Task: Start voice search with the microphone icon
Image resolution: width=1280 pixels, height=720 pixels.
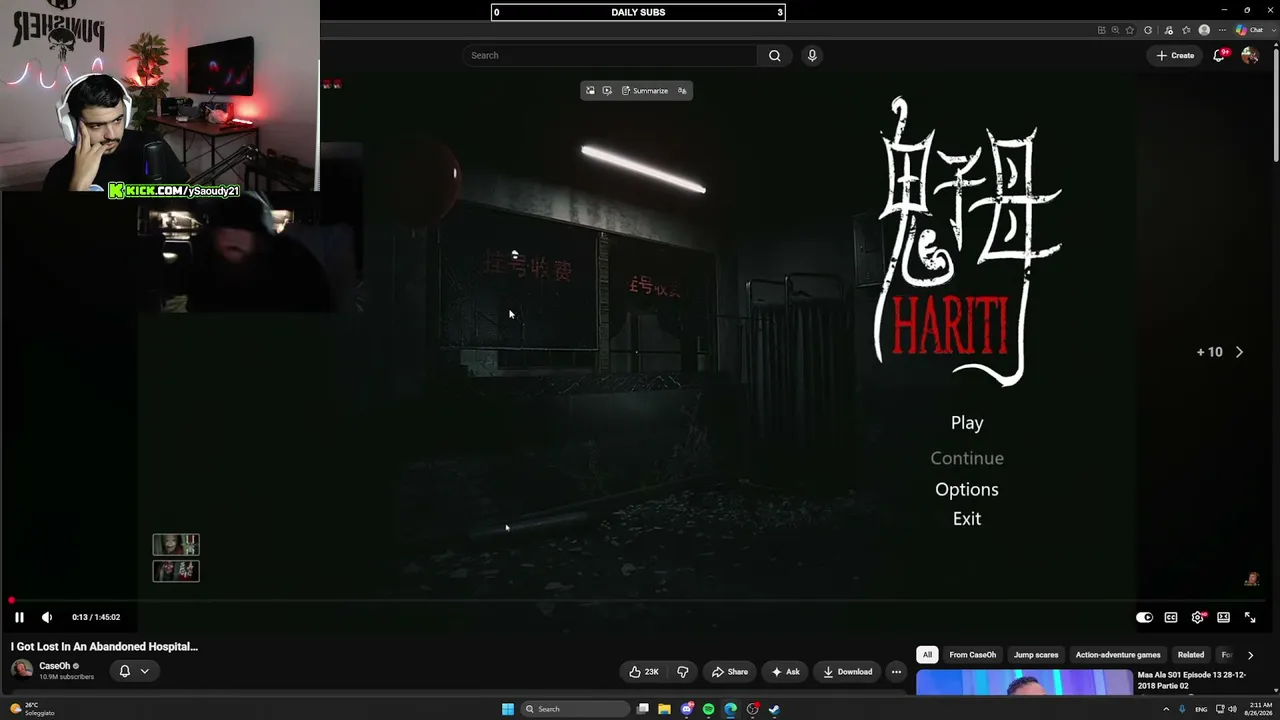Action: pos(812,55)
